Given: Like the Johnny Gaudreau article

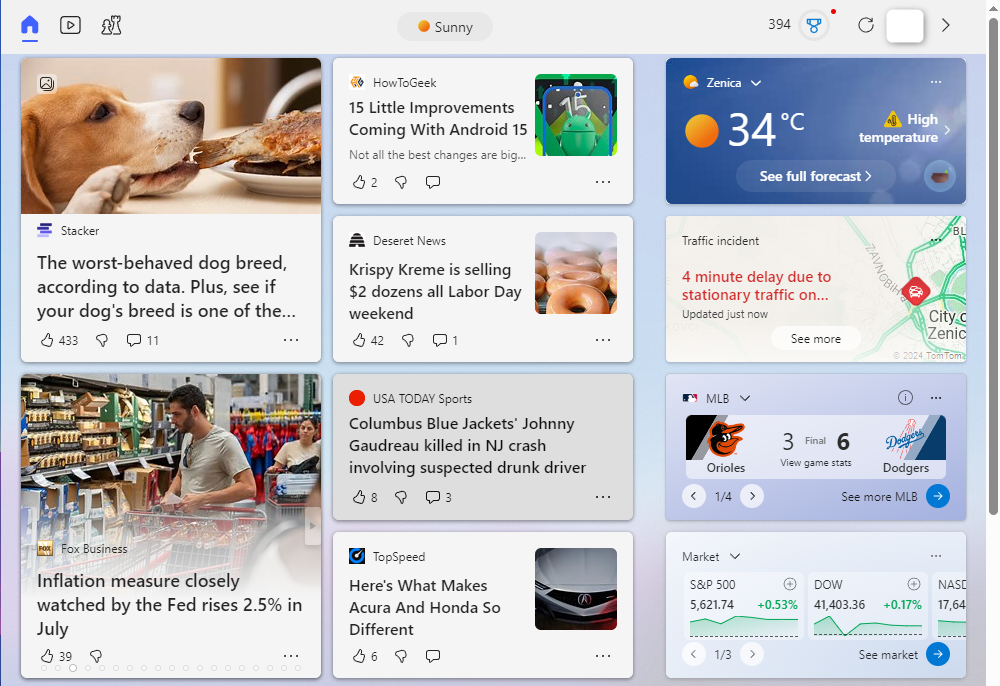Looking at the screenshot, I should click(x=359, y=497).
